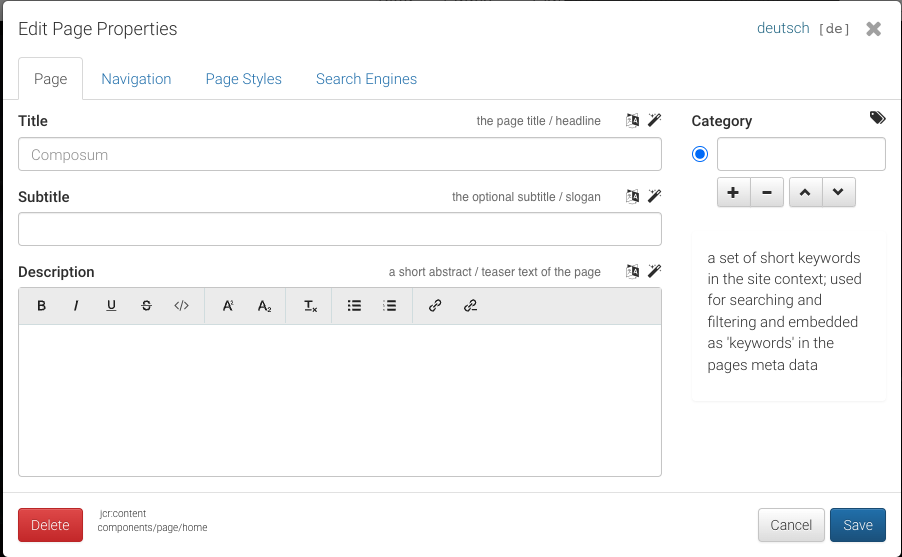Click the 'jcr:content' text
902x557 pixels.
123,513
